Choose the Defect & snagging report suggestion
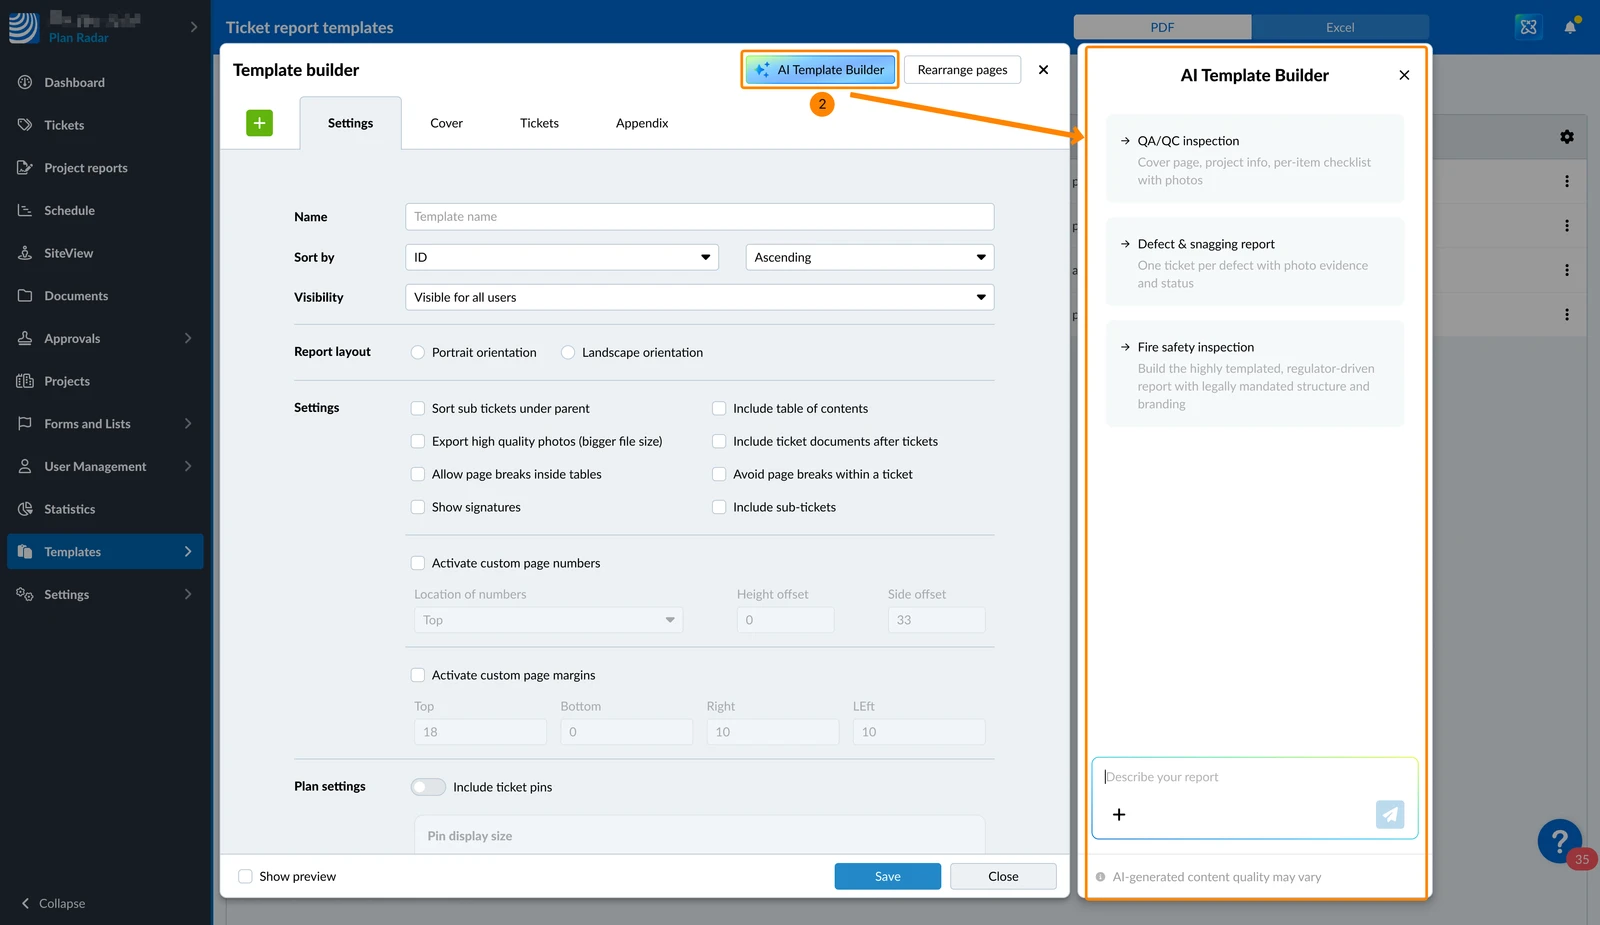This screenshot has width=1600, height=925. (x=1255, y=262)
